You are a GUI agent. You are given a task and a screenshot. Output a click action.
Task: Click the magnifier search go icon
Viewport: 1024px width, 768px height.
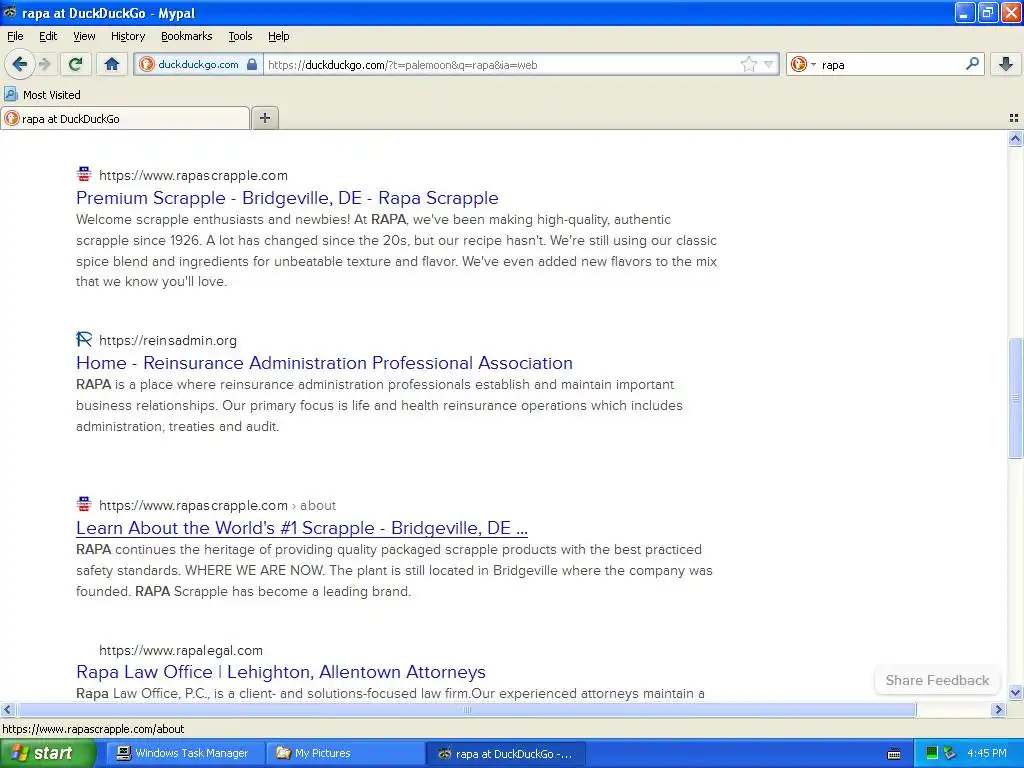click(972, 64)
